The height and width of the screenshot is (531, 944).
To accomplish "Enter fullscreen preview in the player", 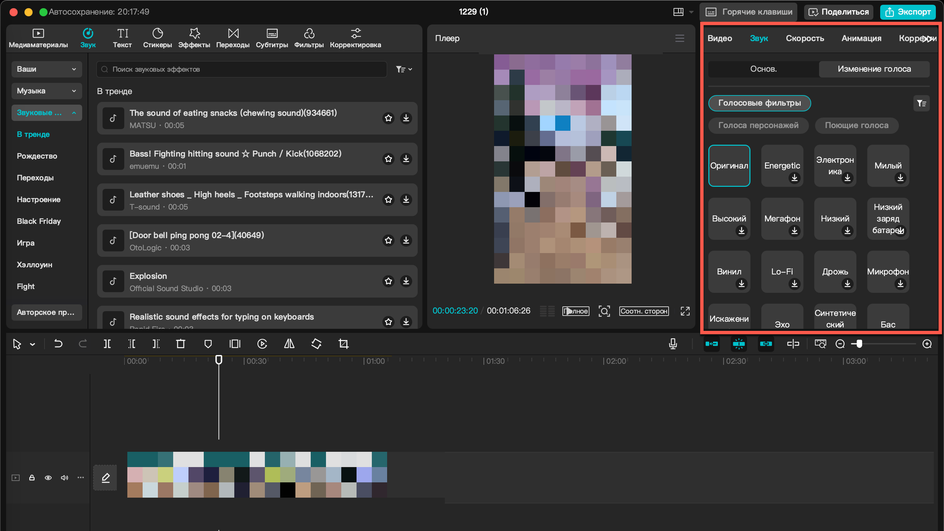I will click(685, 311).
